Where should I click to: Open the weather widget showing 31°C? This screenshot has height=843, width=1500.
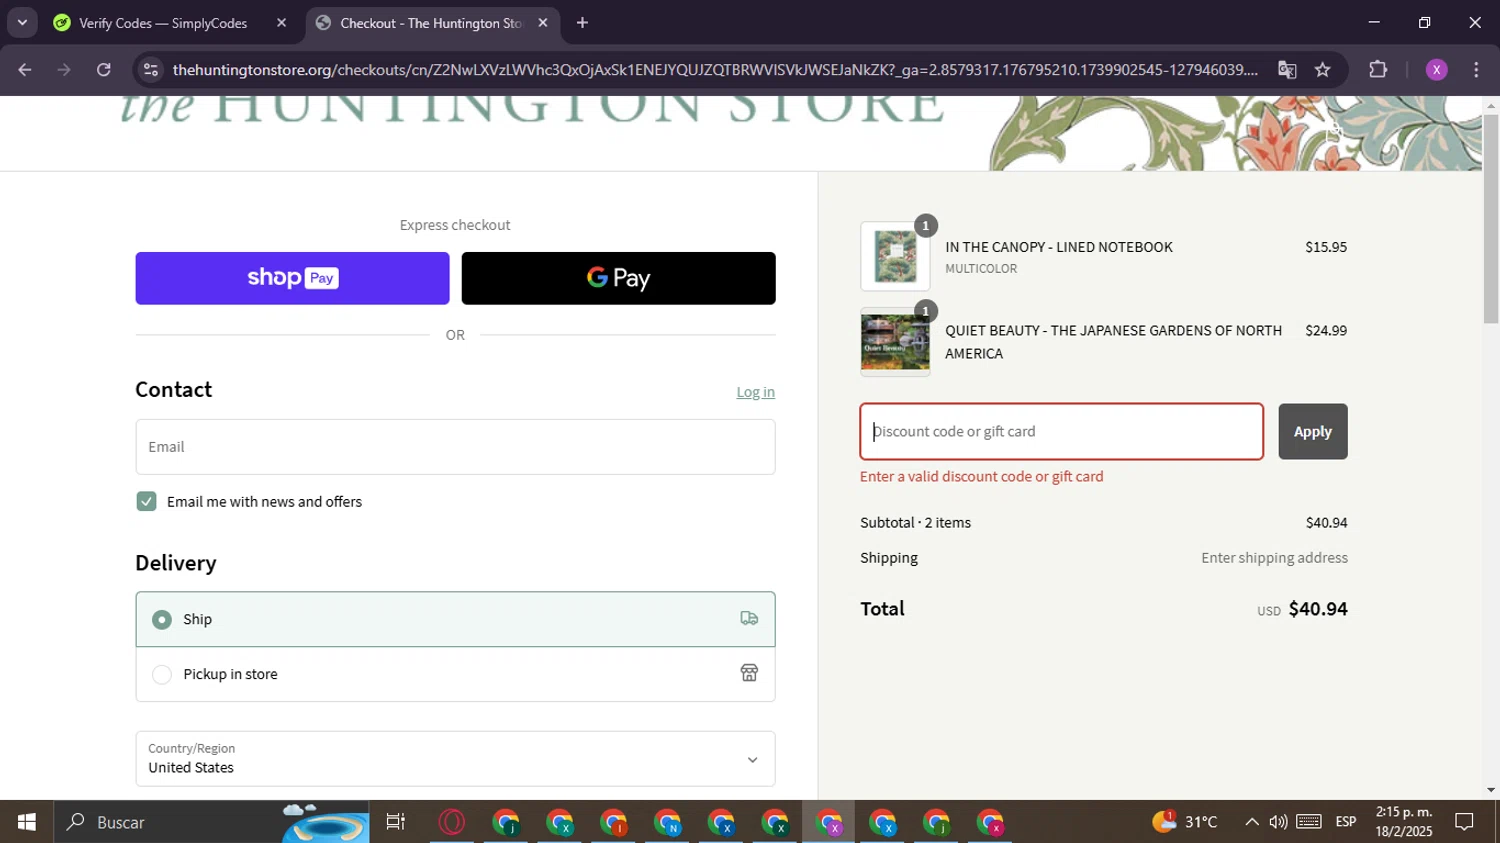[x=1186, y=822]
